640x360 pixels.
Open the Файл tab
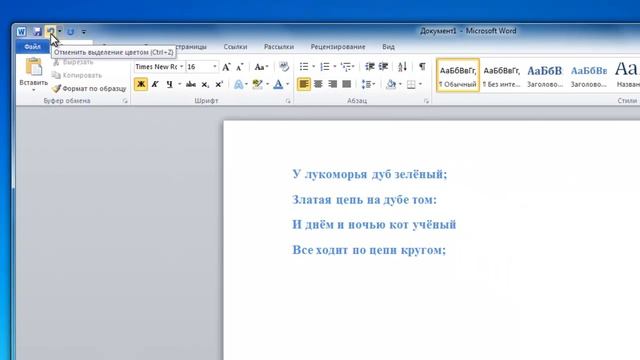(x=32, y=47)
